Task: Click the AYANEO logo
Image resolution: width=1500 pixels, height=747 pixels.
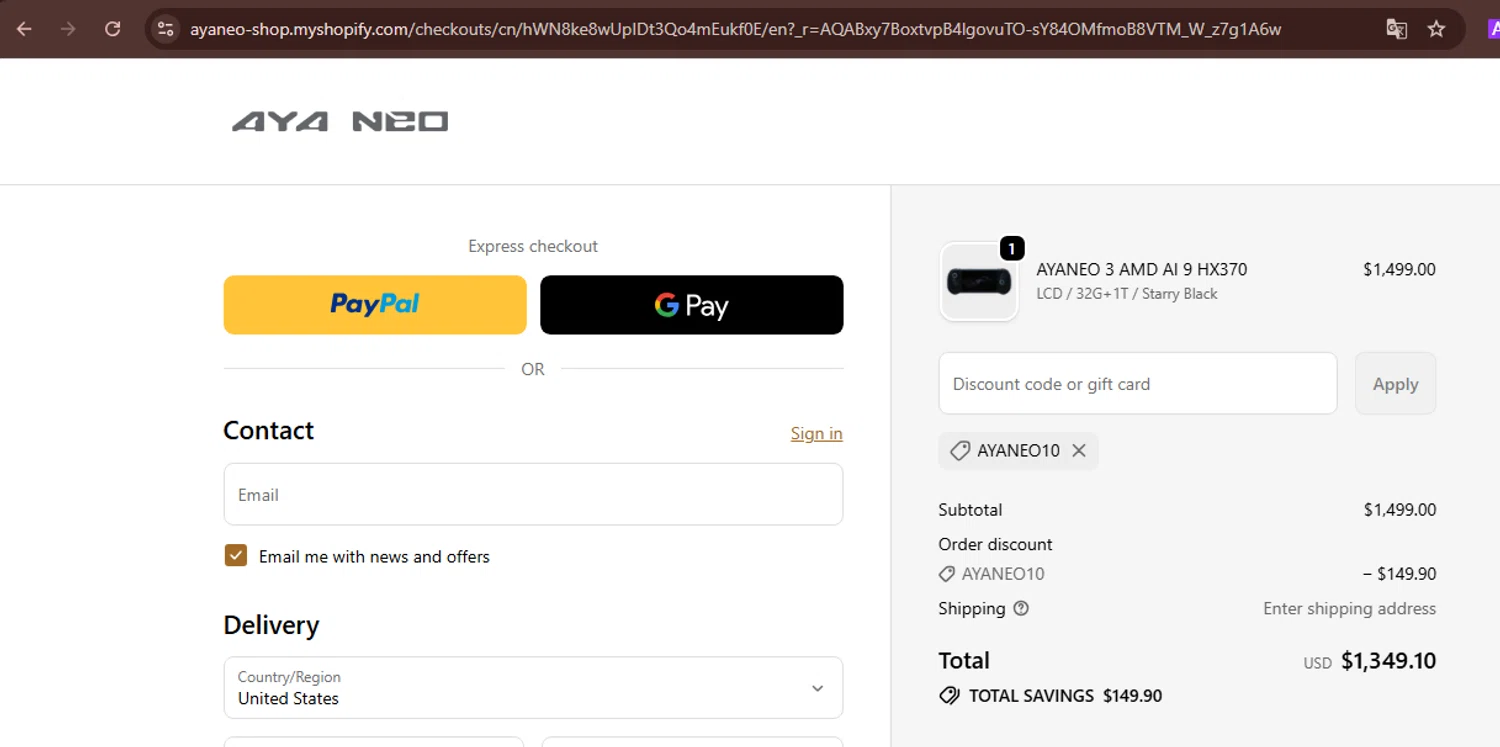Action: coord(340,121)
